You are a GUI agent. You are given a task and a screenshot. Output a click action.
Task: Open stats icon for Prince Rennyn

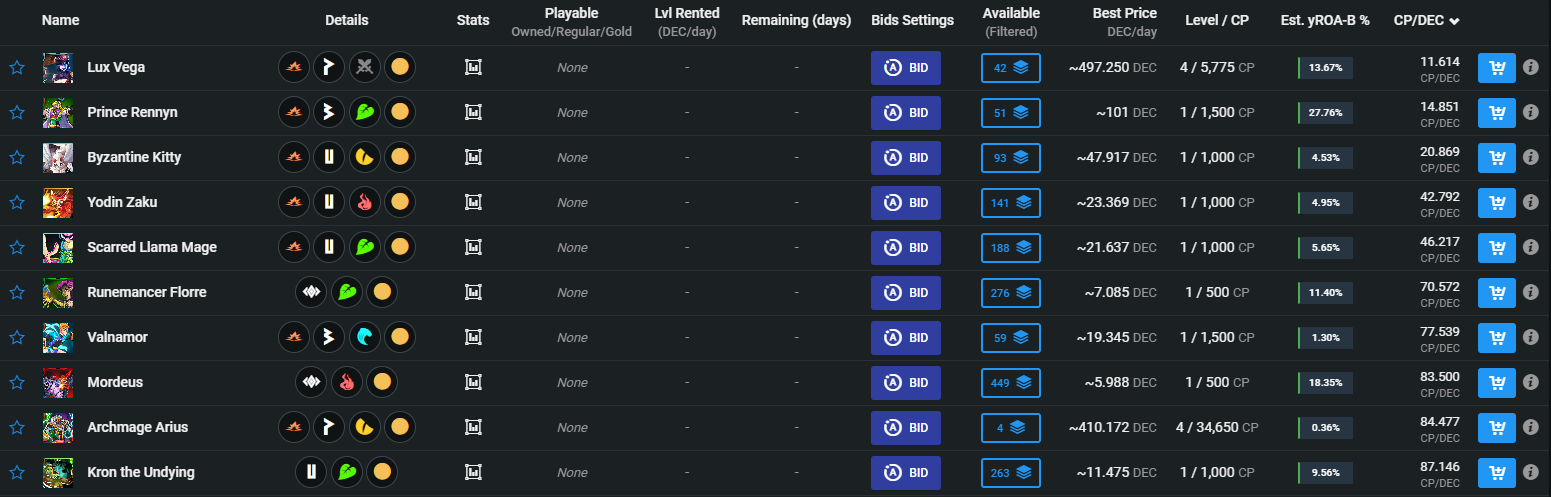tap(474, 113)
